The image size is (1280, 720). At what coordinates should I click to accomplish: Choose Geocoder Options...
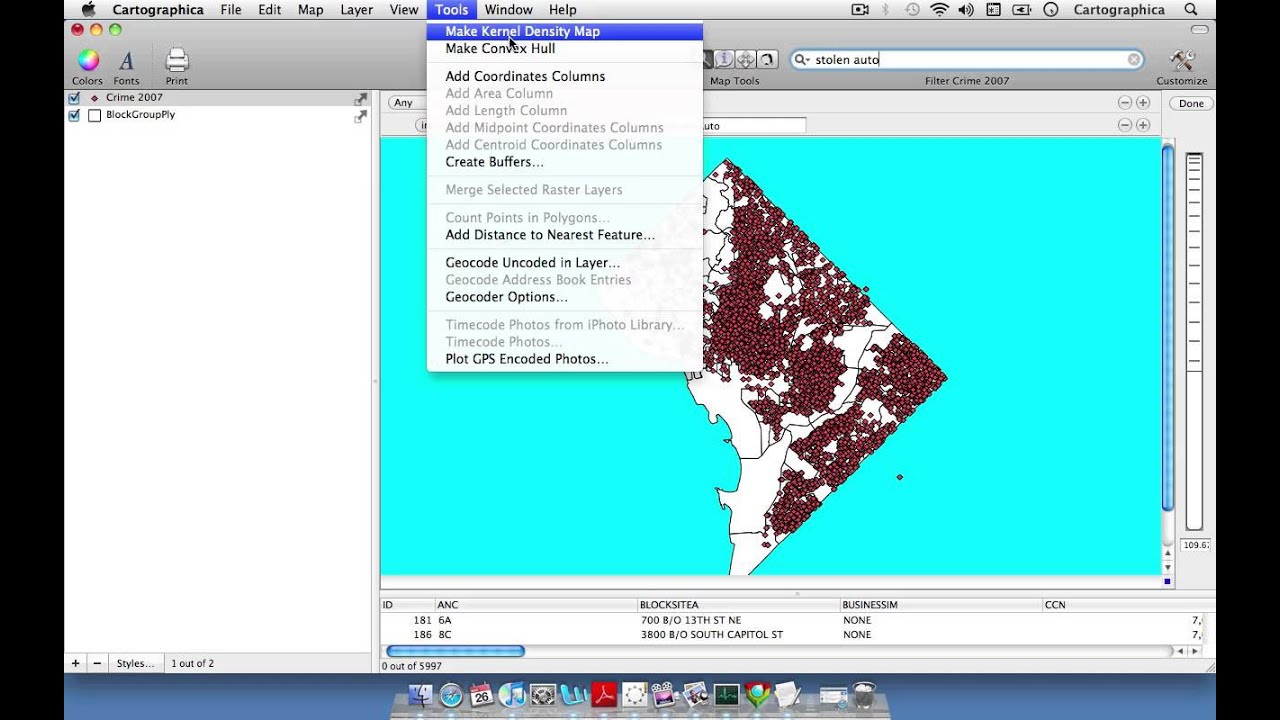[x=565, y=297]
